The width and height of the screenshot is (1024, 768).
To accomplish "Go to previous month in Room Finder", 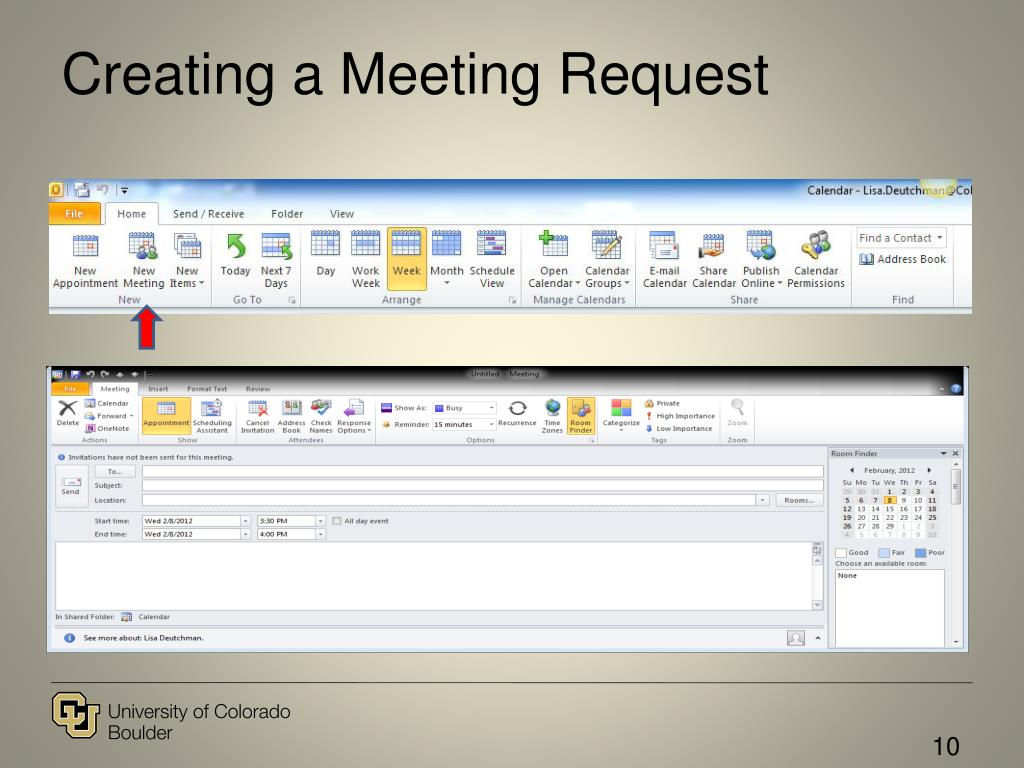I will pos(852,470).
